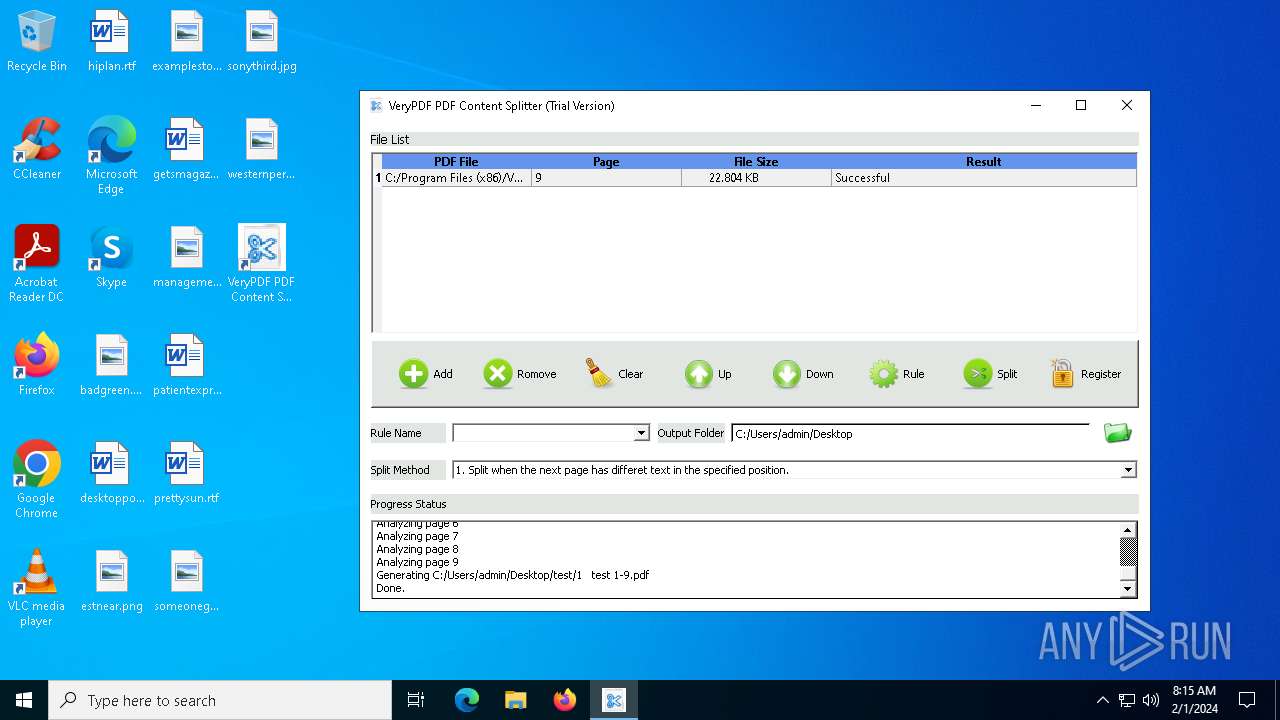Click the 'Done.' log line
Viewport: 1280px width, 720px height.
[x=390, y=588]
